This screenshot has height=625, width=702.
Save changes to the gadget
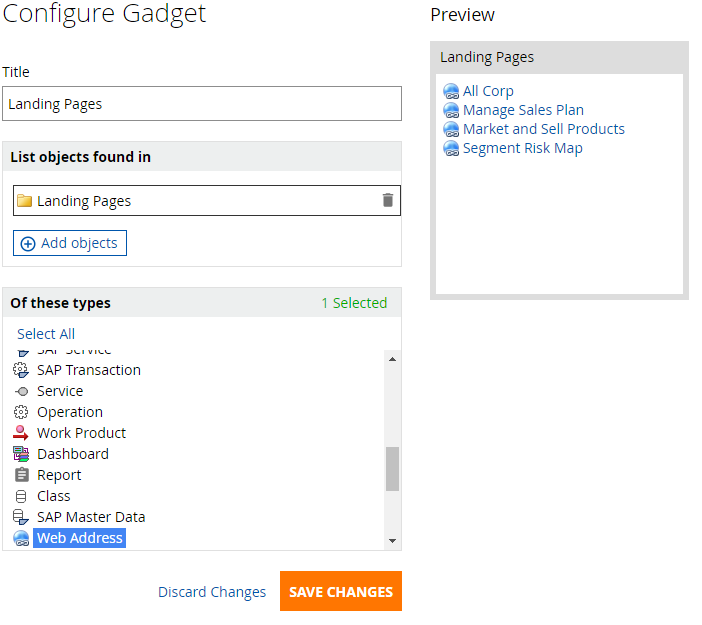tap(340, 591)
